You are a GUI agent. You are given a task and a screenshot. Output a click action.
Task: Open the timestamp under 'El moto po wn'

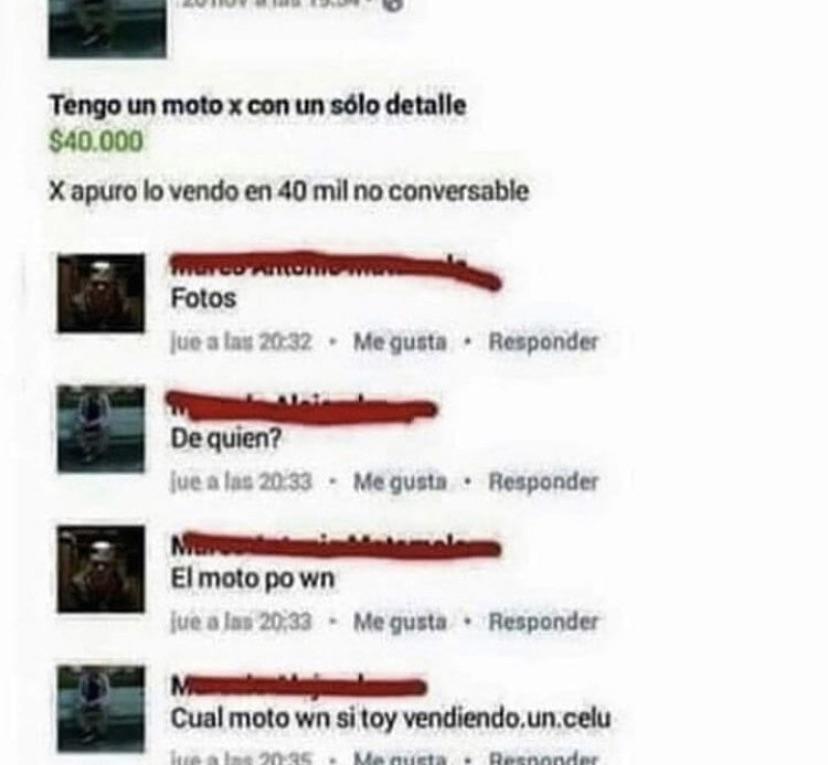(x=241, y=621)
